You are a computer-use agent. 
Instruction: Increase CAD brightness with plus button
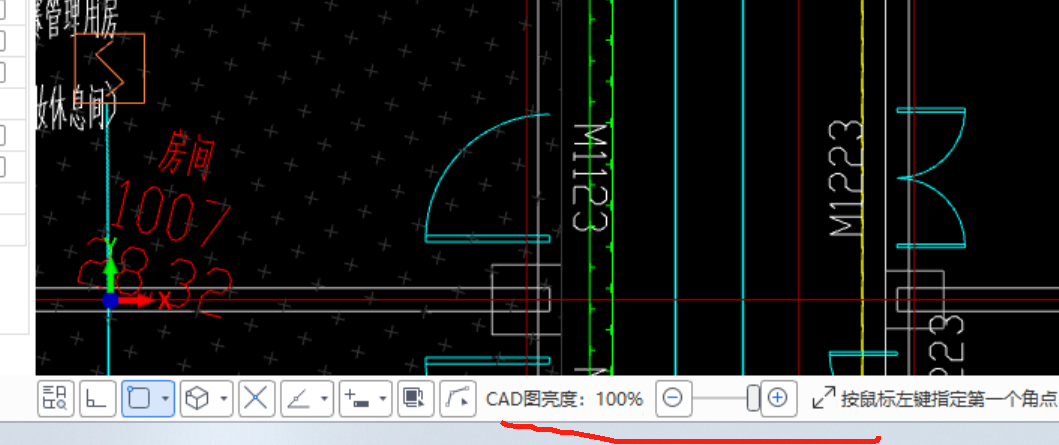[x=778, y=398]
